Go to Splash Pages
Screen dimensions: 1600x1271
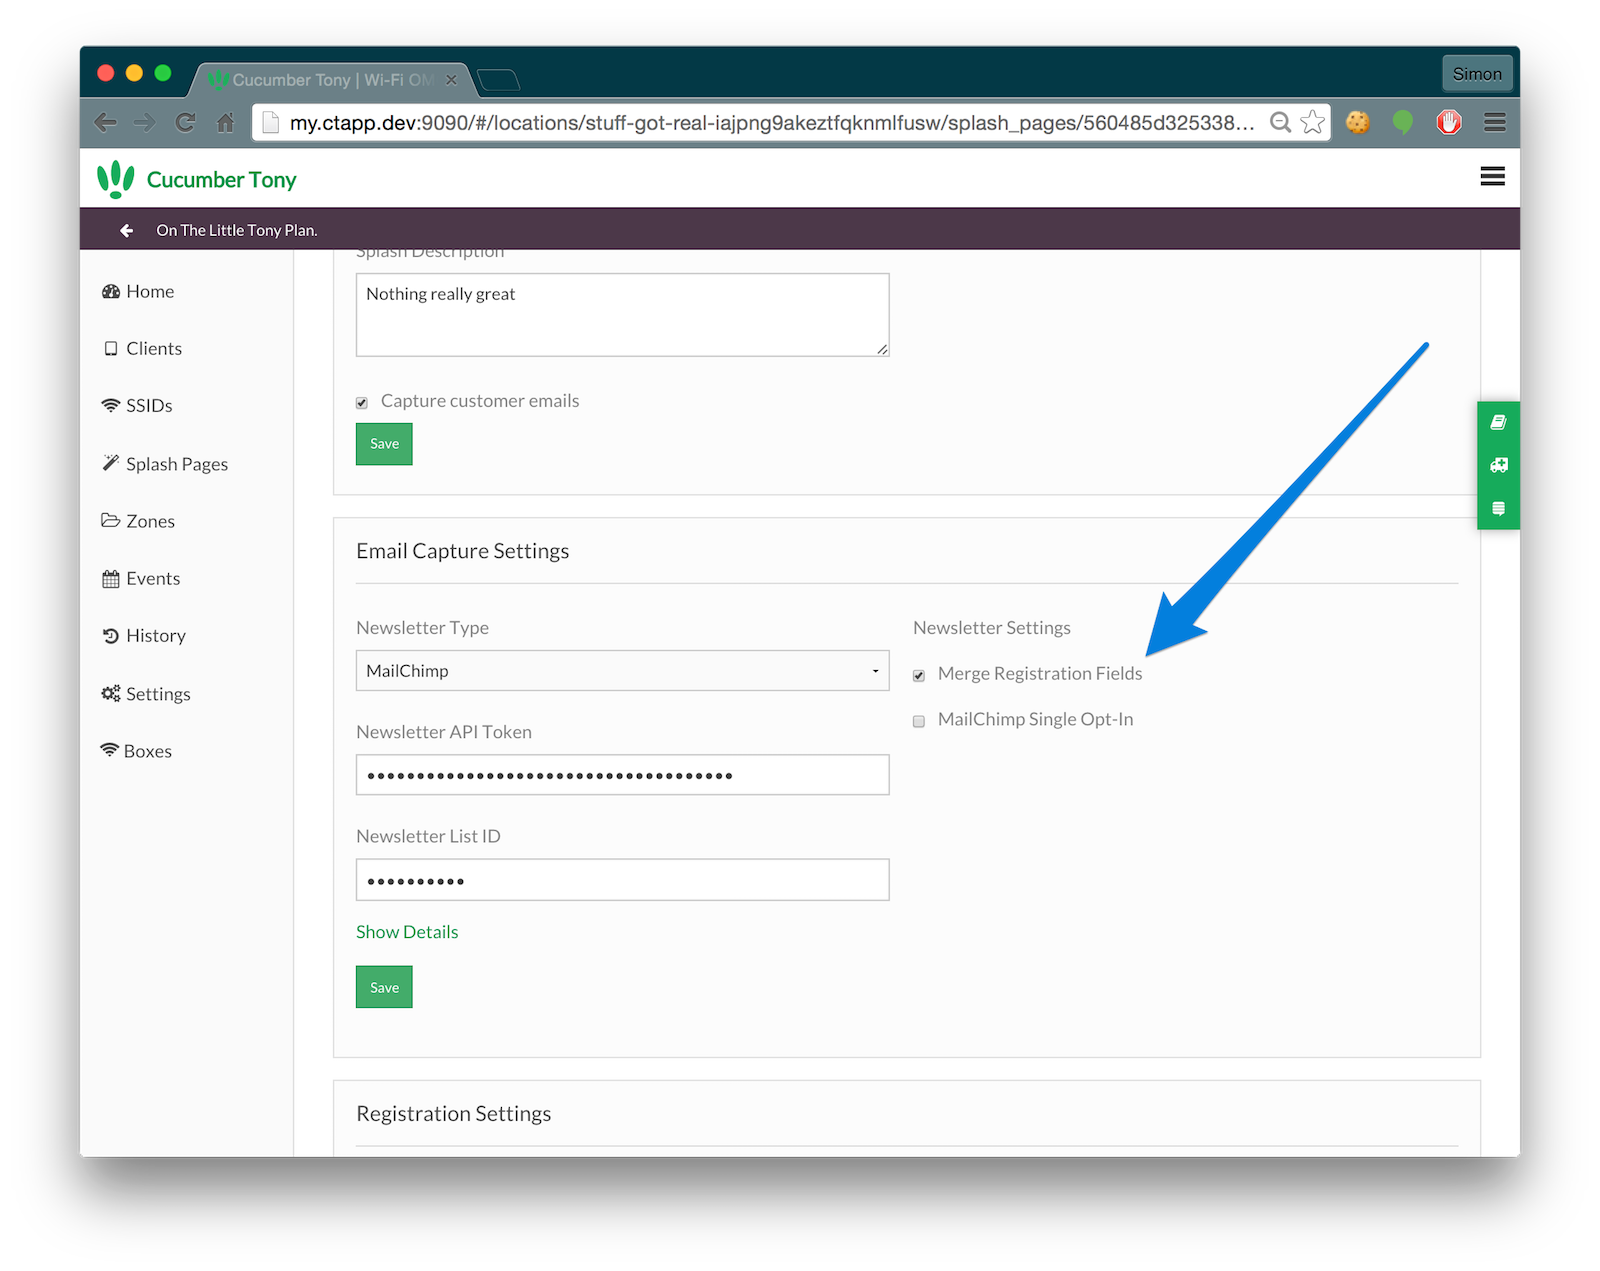click(177, 463)
